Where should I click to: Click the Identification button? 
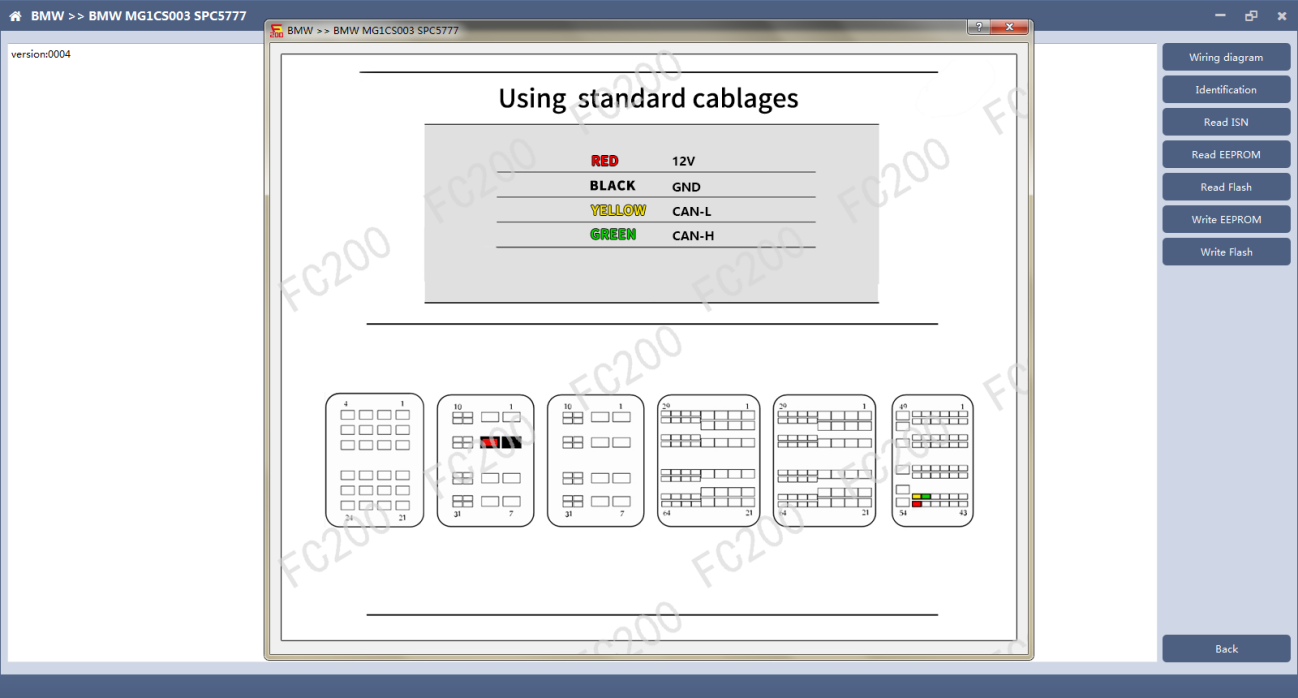tap(1226, 89)
